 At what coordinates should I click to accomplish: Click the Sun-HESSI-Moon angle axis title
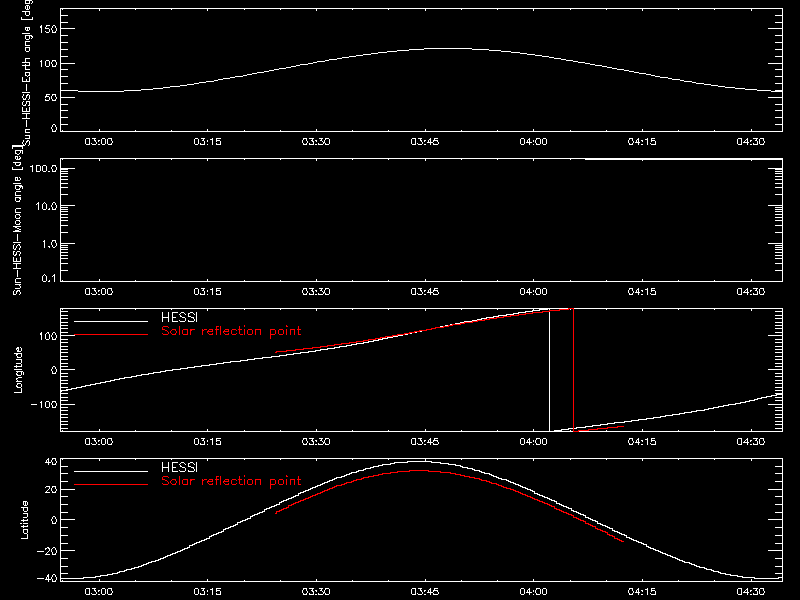(17, 220)
